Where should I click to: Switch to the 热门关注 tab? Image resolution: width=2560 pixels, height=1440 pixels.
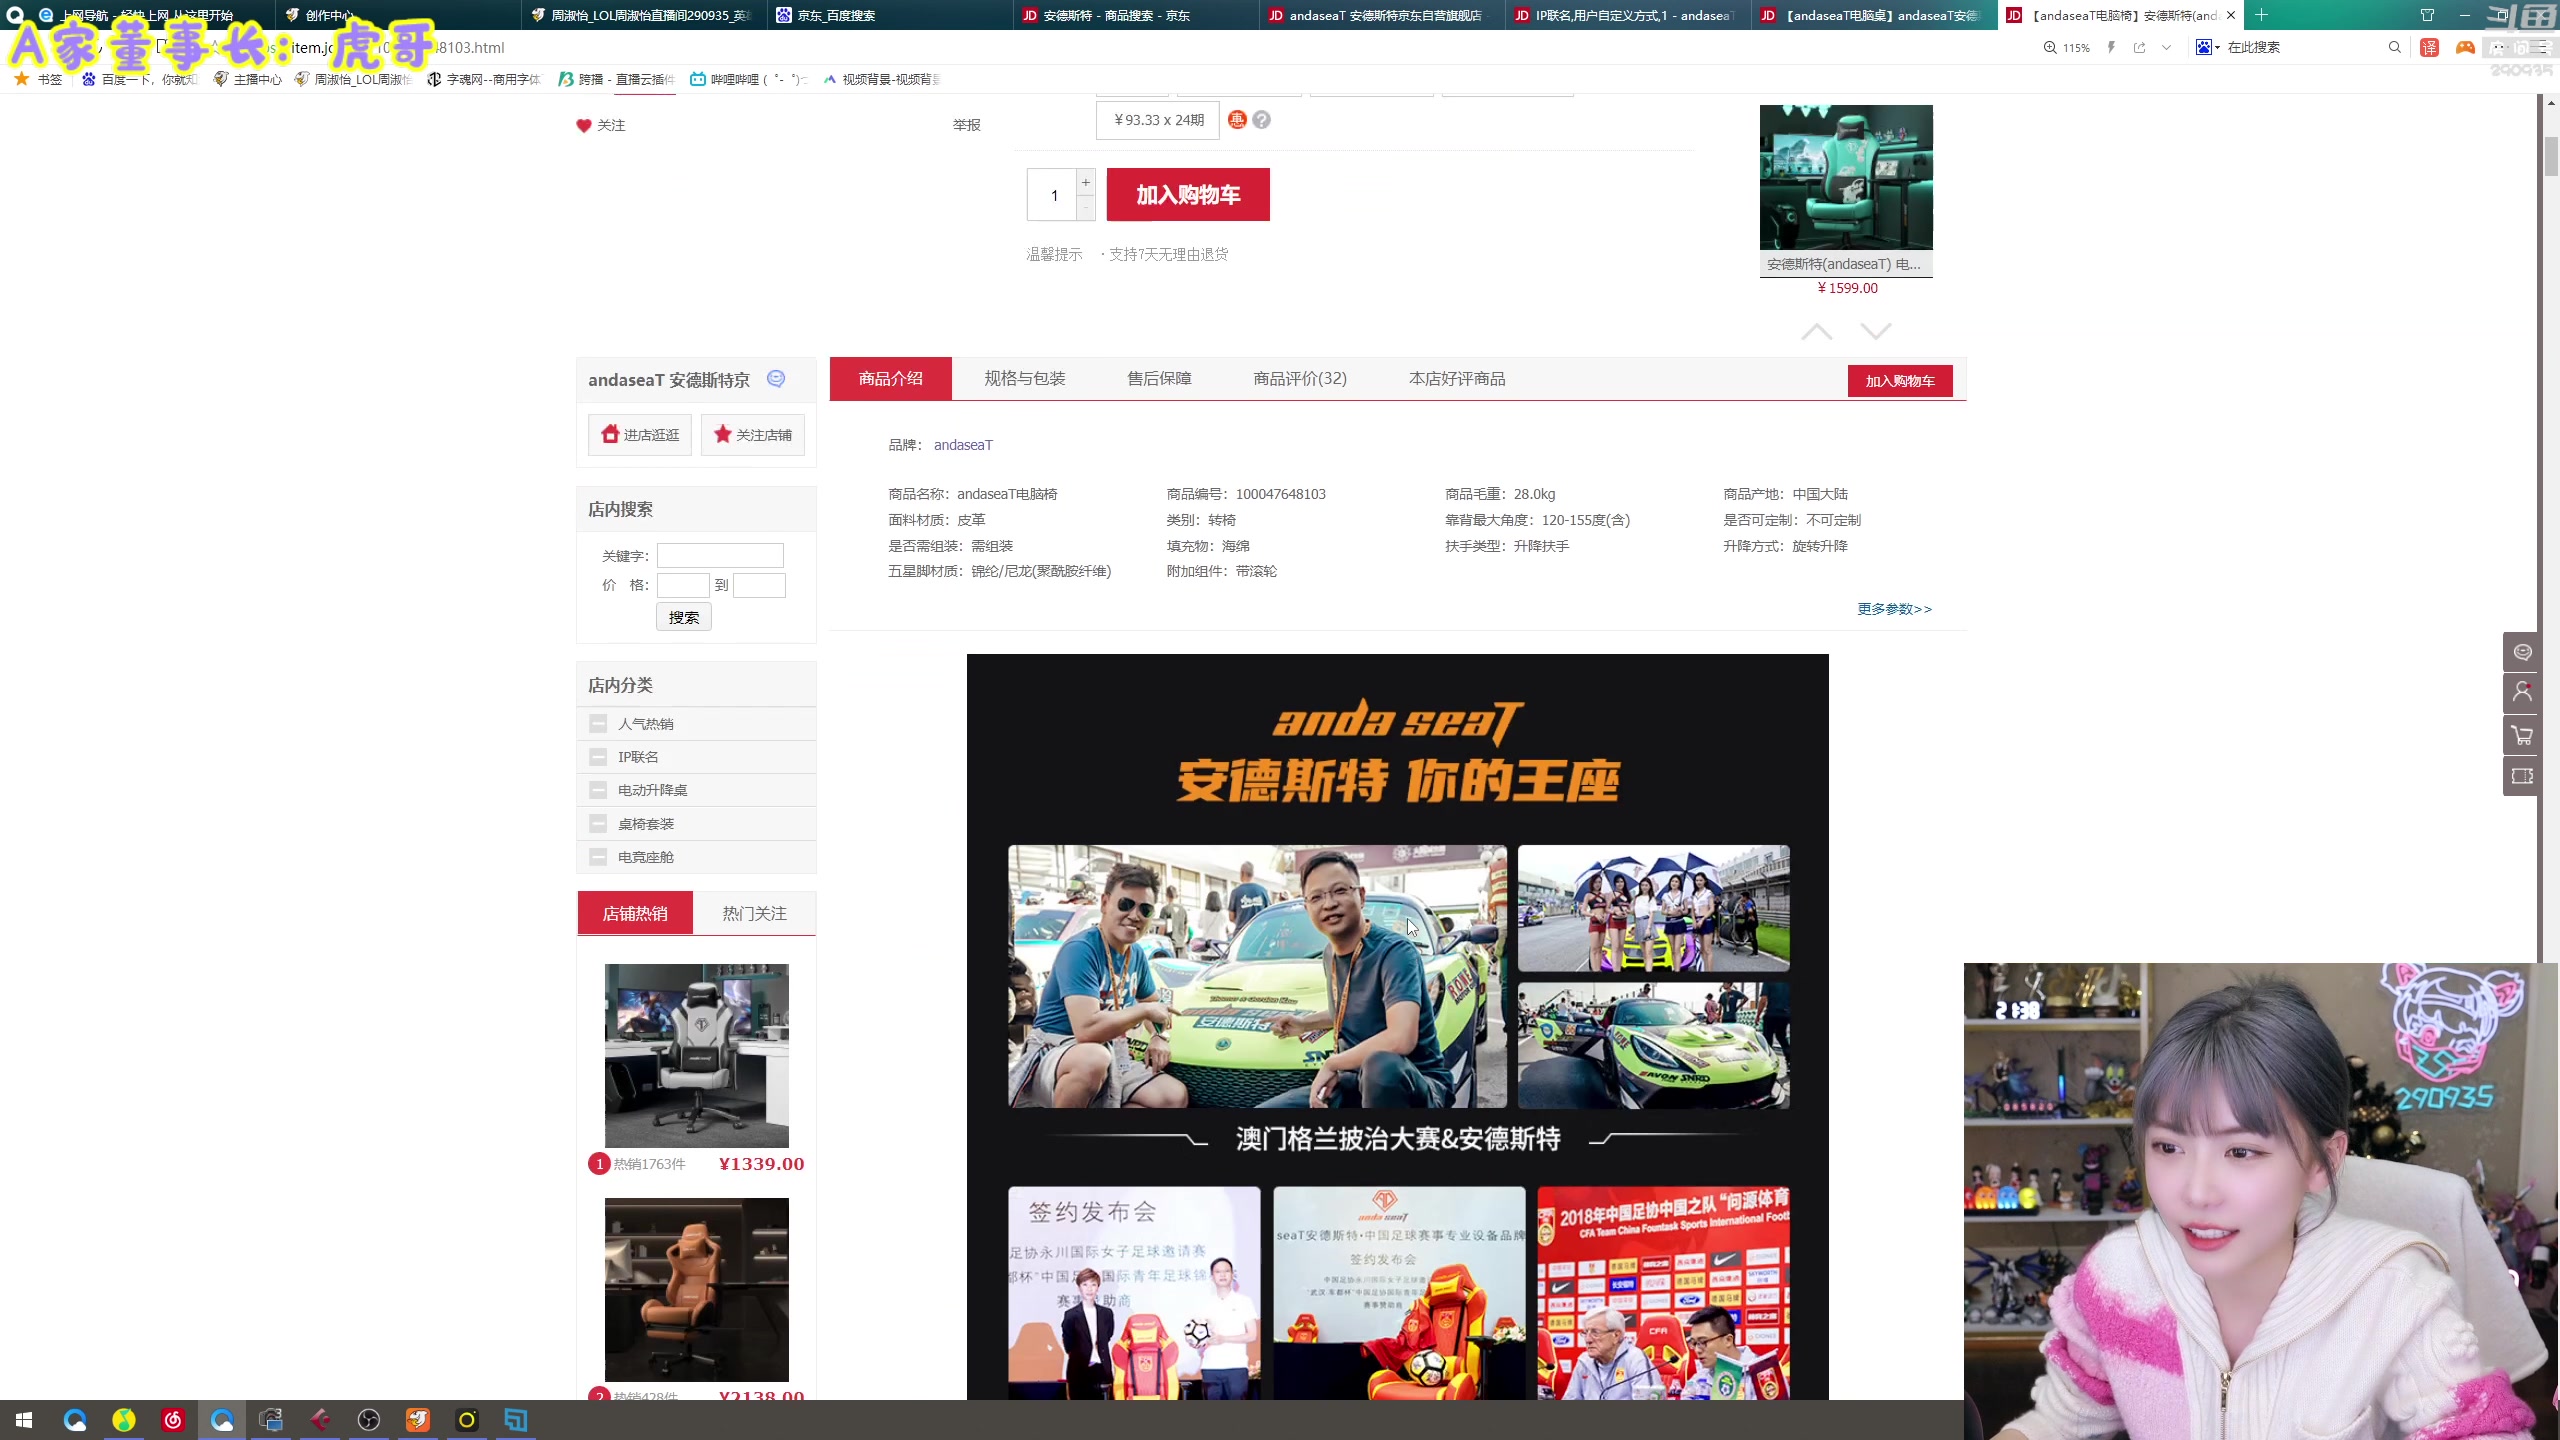click(755, 913)
